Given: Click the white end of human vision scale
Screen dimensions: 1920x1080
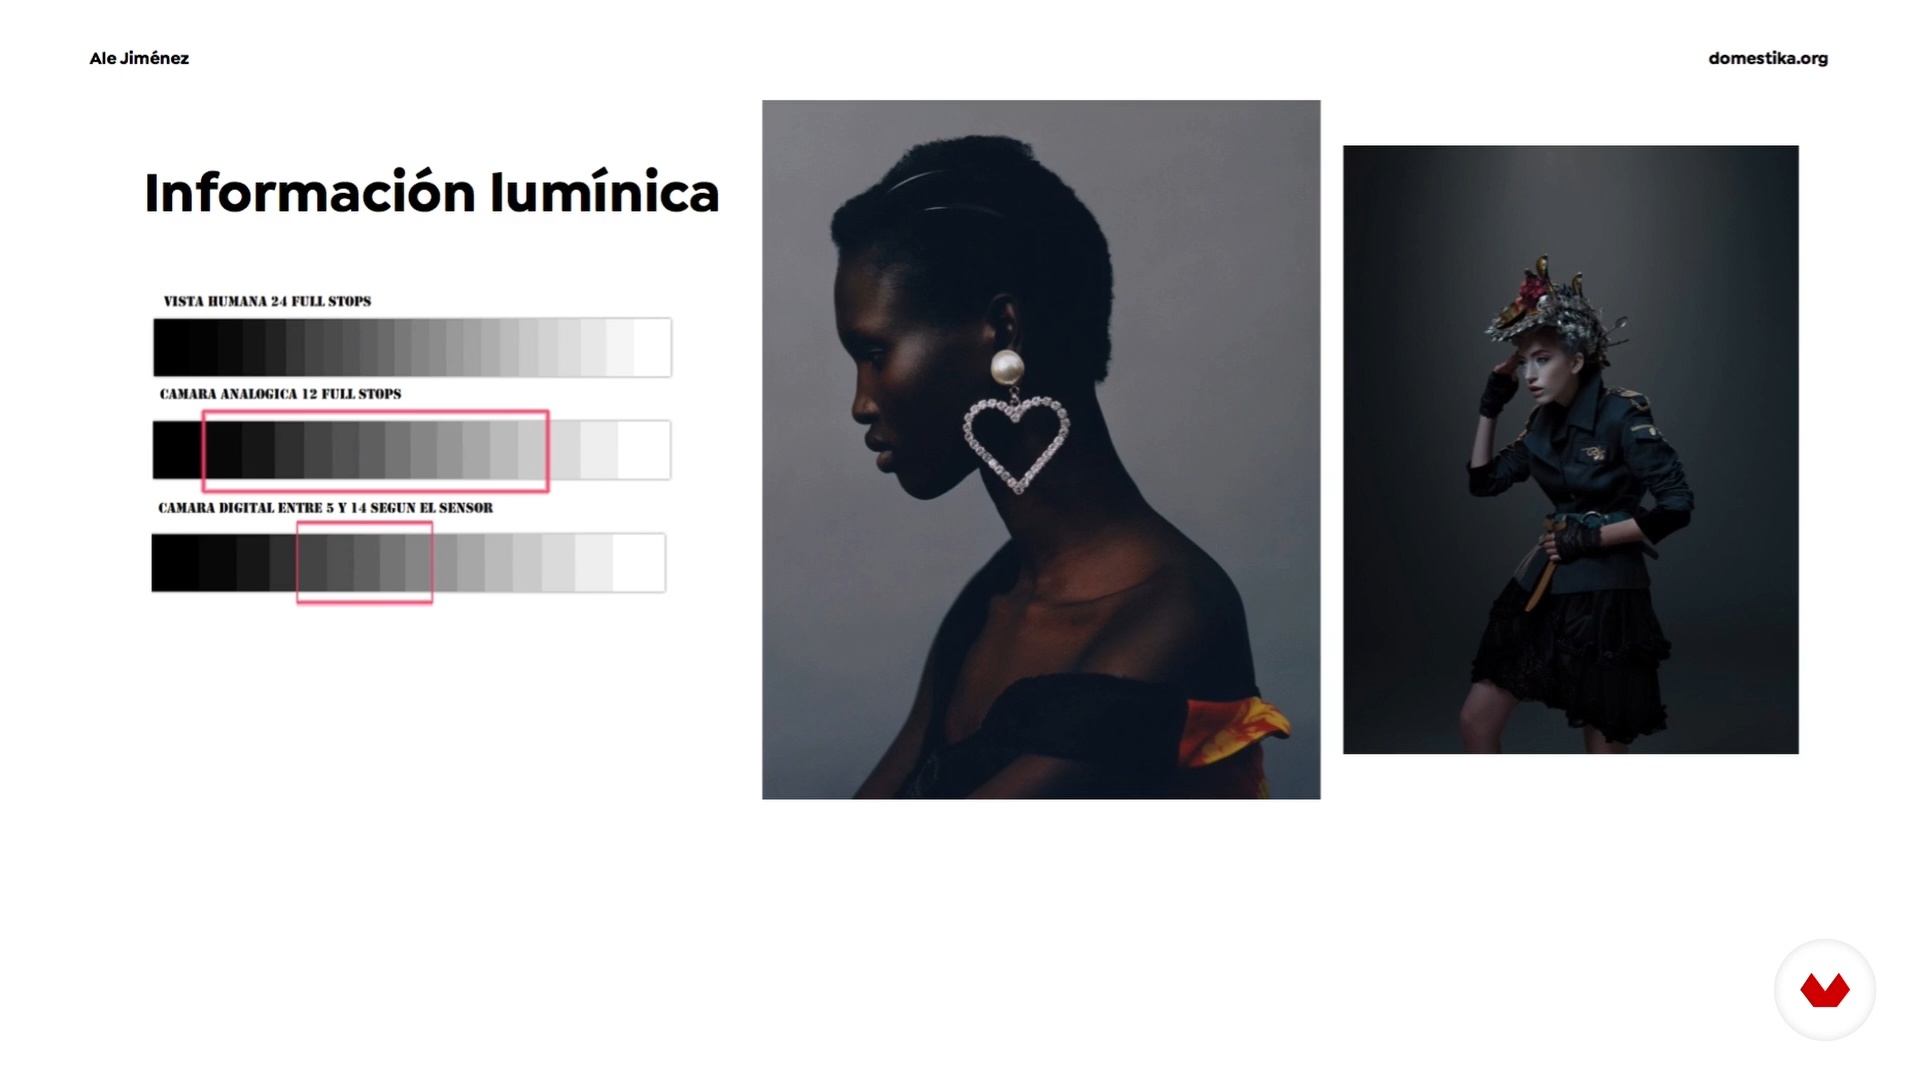Looking at the screenshot, I should click(x=652, y=347).
